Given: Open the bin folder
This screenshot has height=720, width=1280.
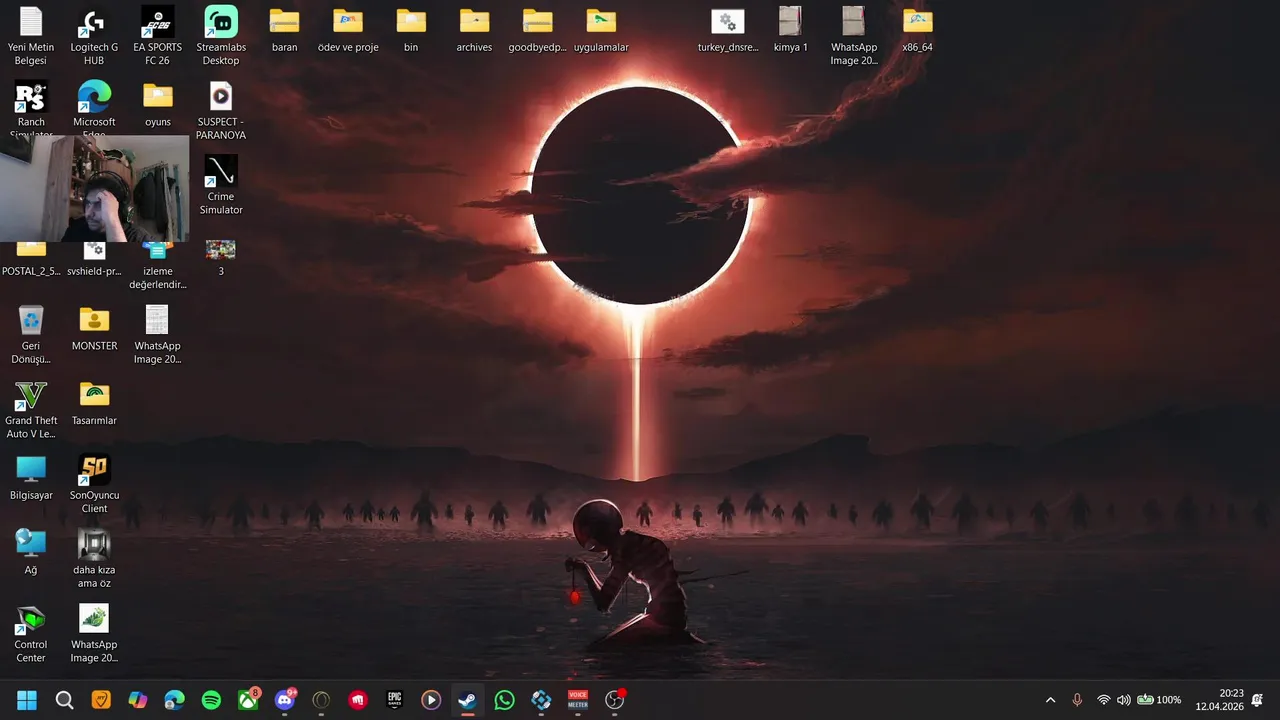Looking at the screenshot, I should (x=411, y=30).
